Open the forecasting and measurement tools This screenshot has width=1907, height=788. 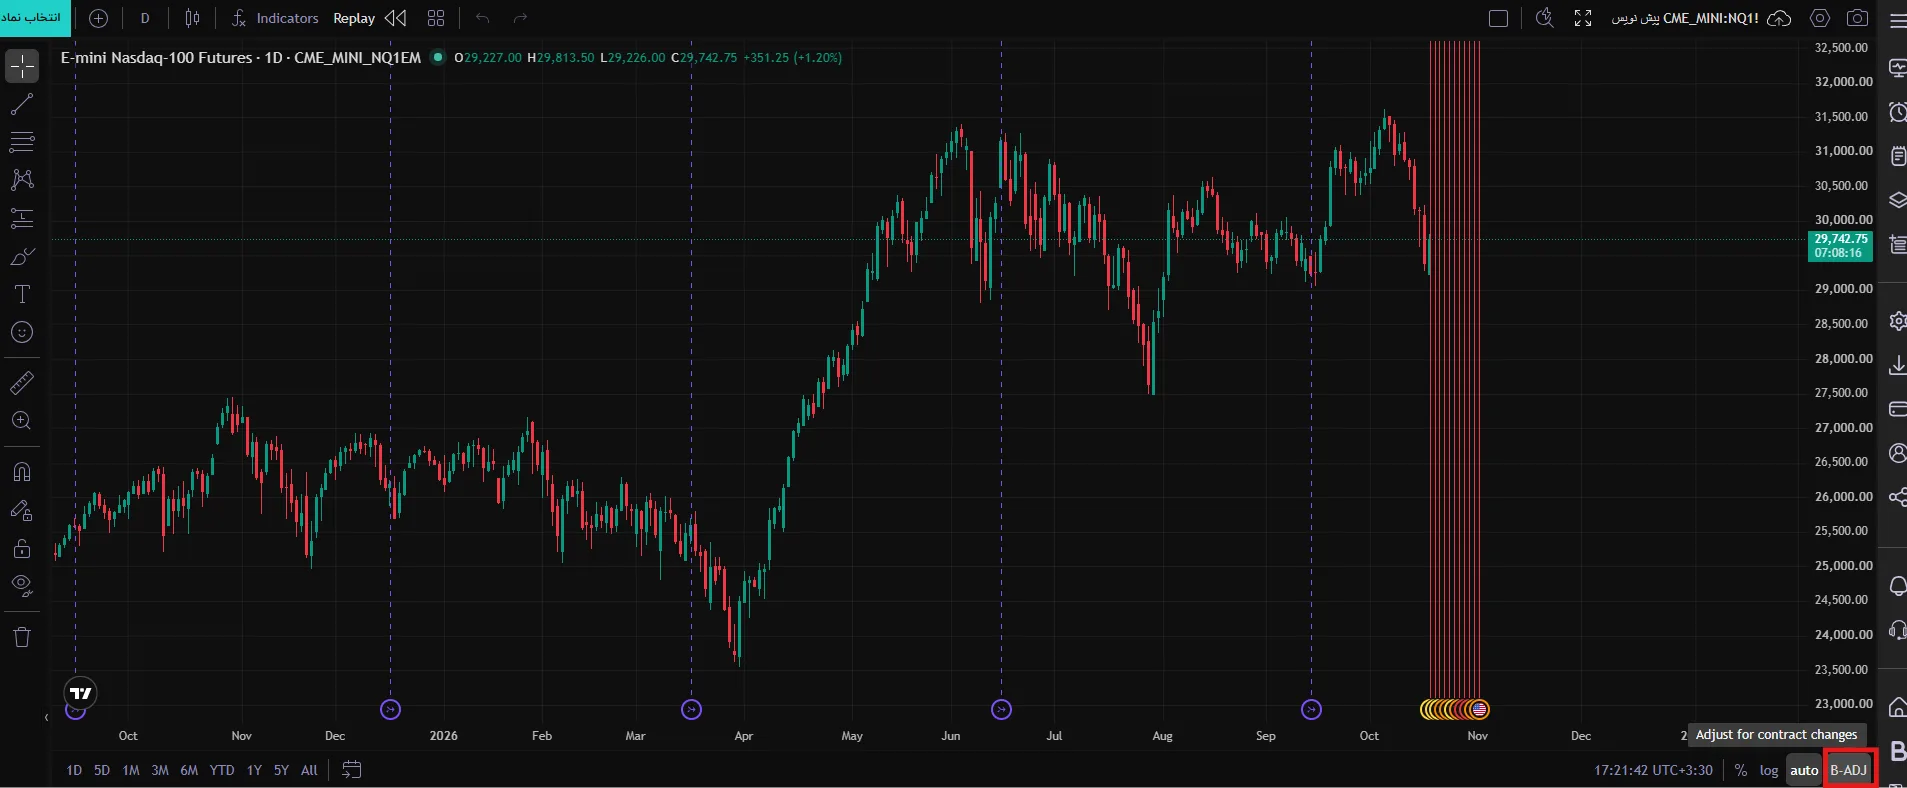click(22, 218)
